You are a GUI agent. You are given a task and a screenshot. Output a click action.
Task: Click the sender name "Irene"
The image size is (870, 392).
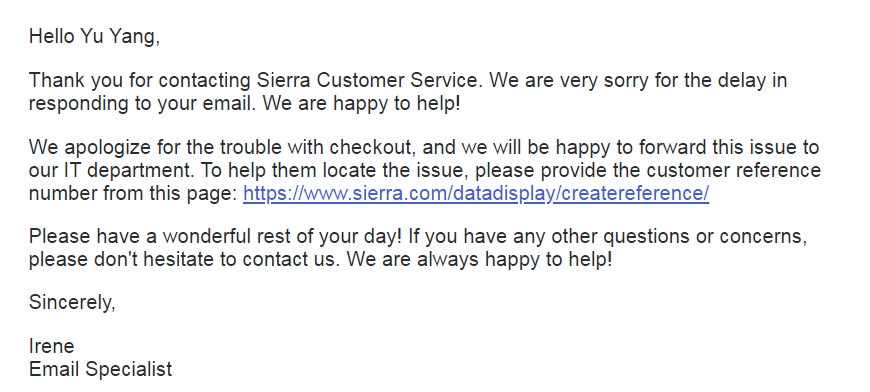tap(52, 347)
